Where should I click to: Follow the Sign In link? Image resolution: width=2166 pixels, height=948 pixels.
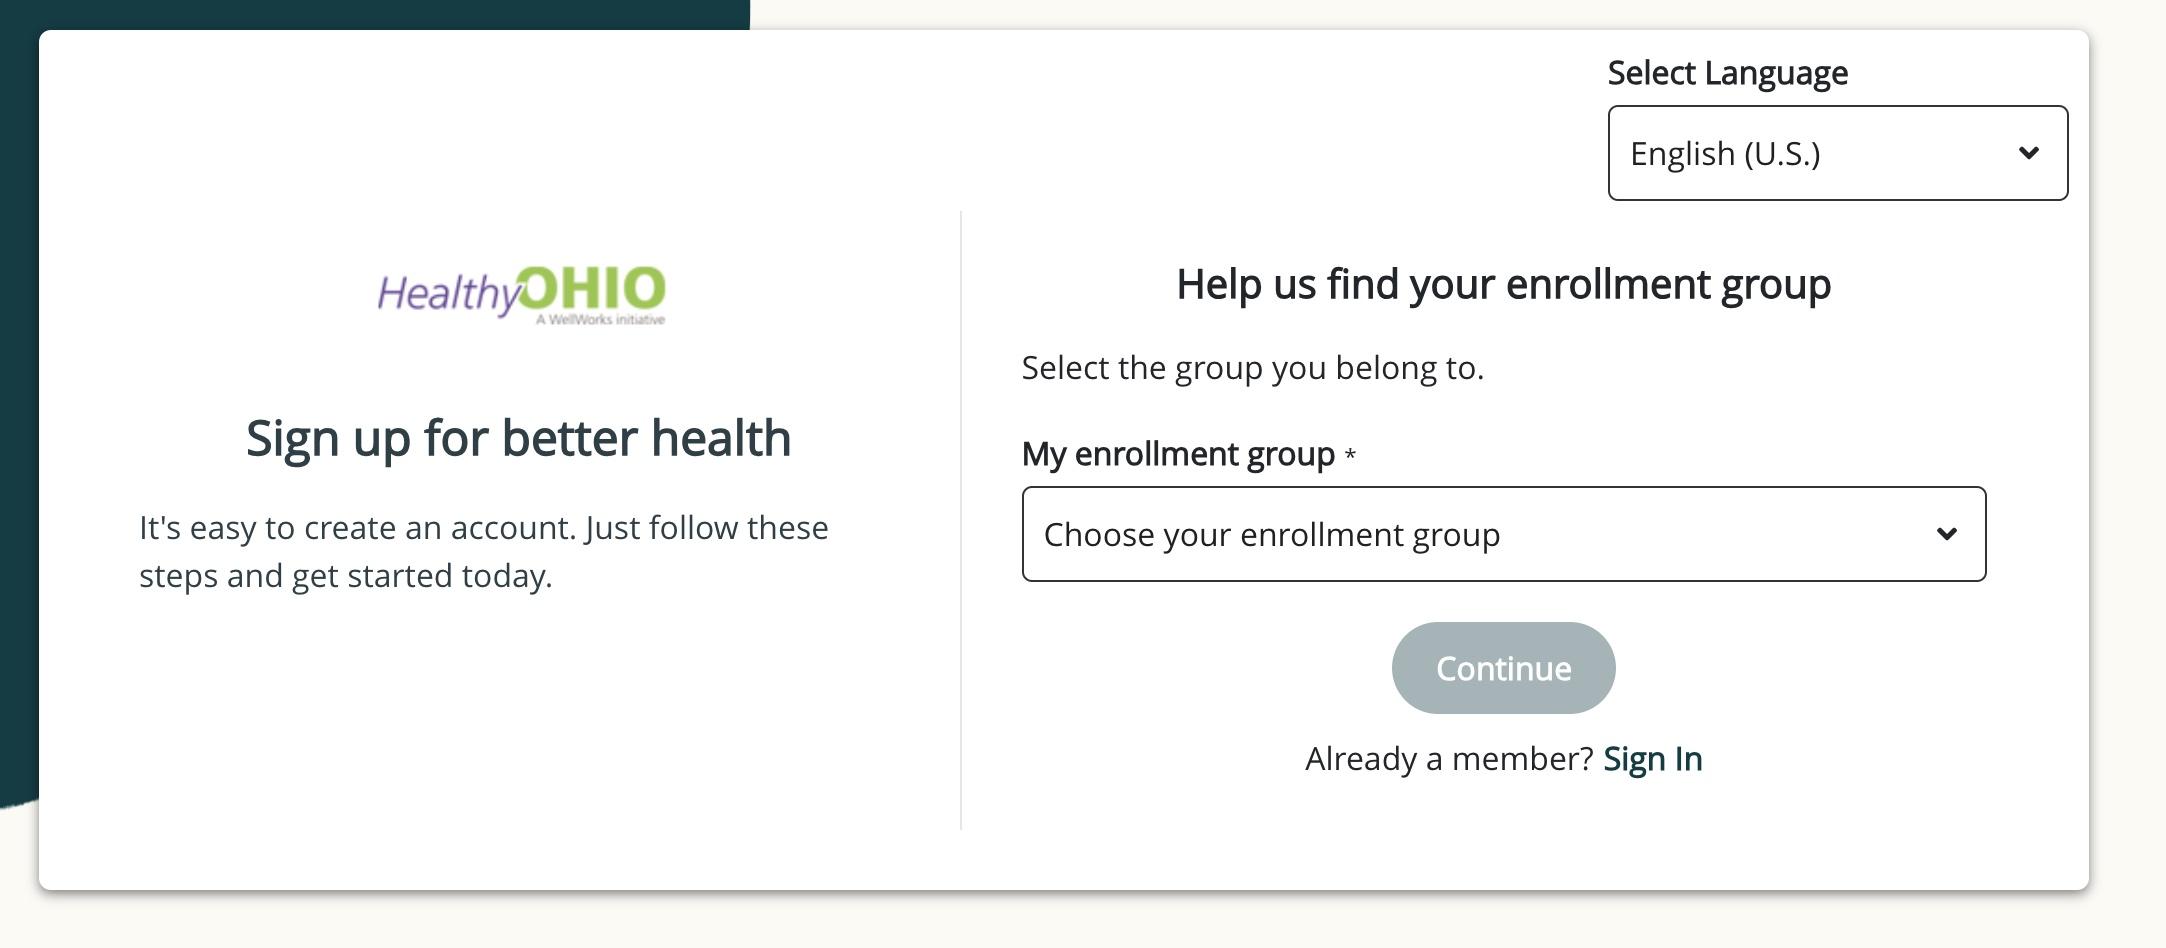click(x=1652, y=759)
